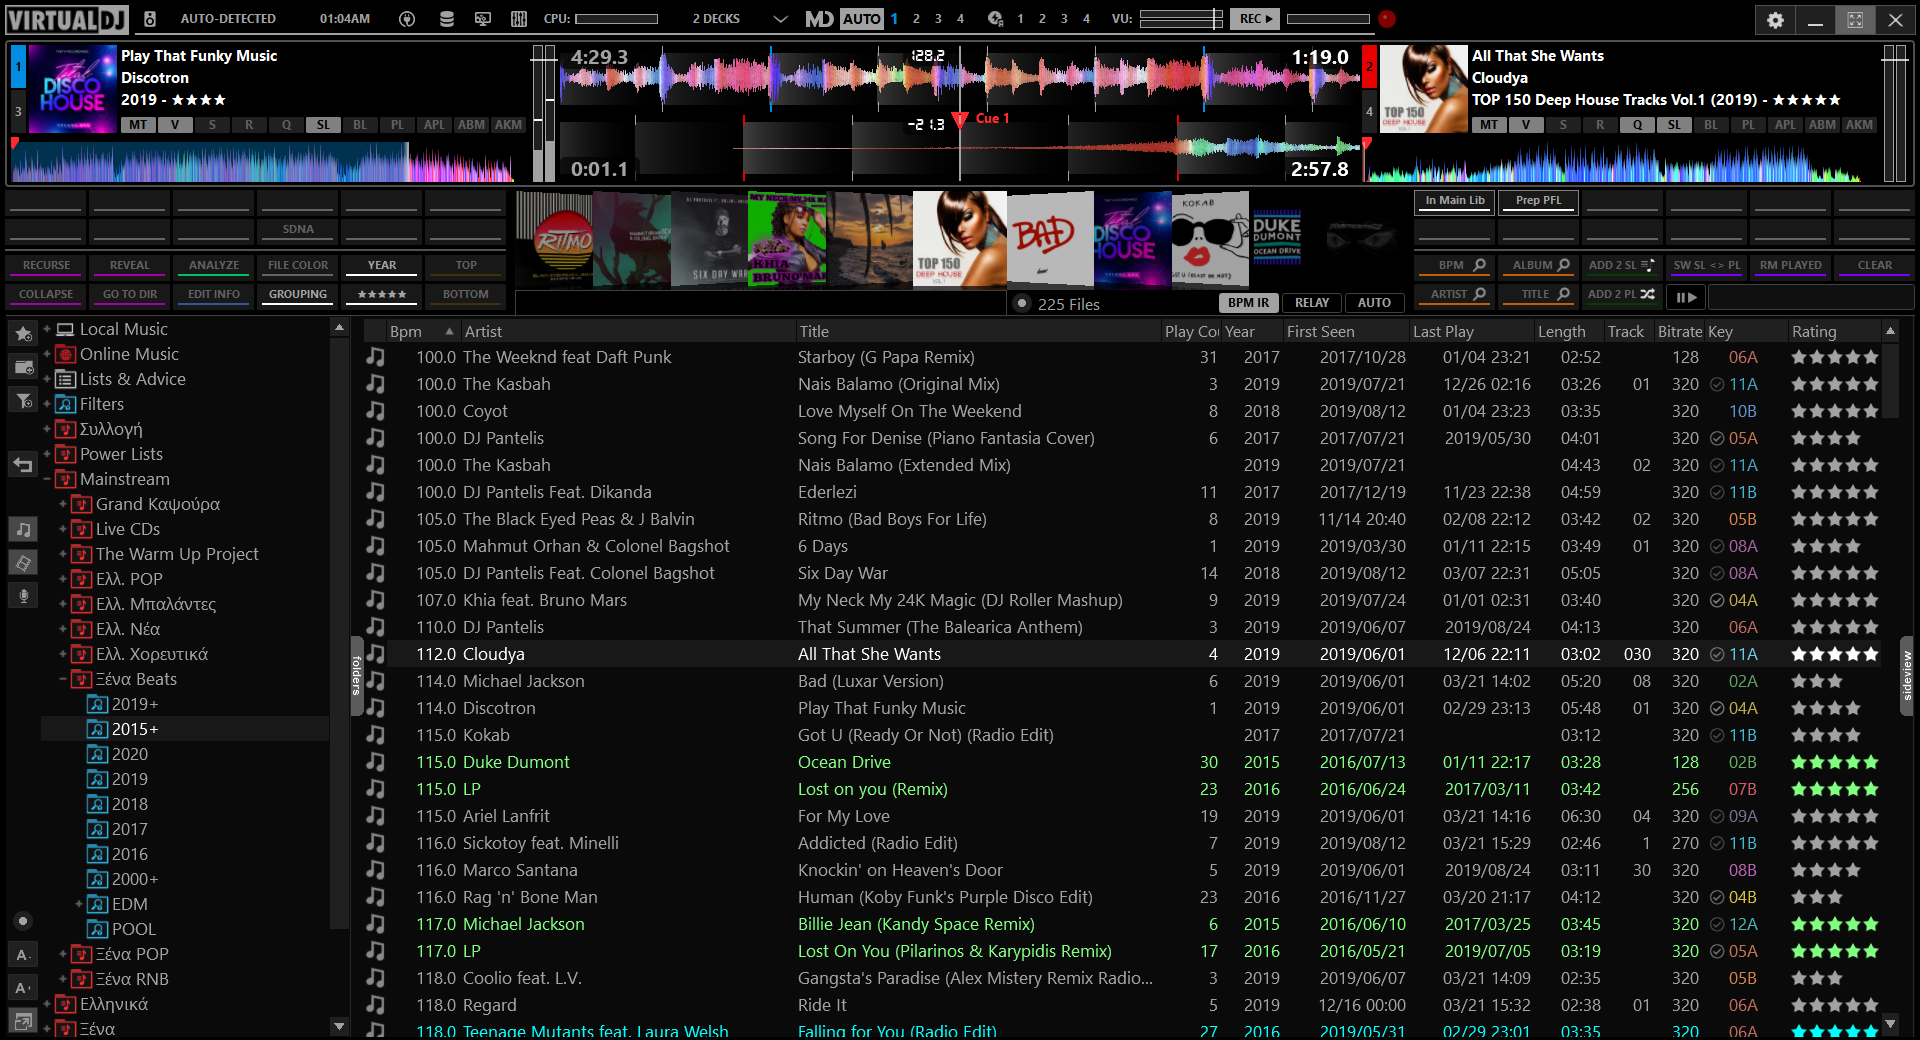Decrease browser font size with small A icon

pyautogui.click(x=23, y=955)
